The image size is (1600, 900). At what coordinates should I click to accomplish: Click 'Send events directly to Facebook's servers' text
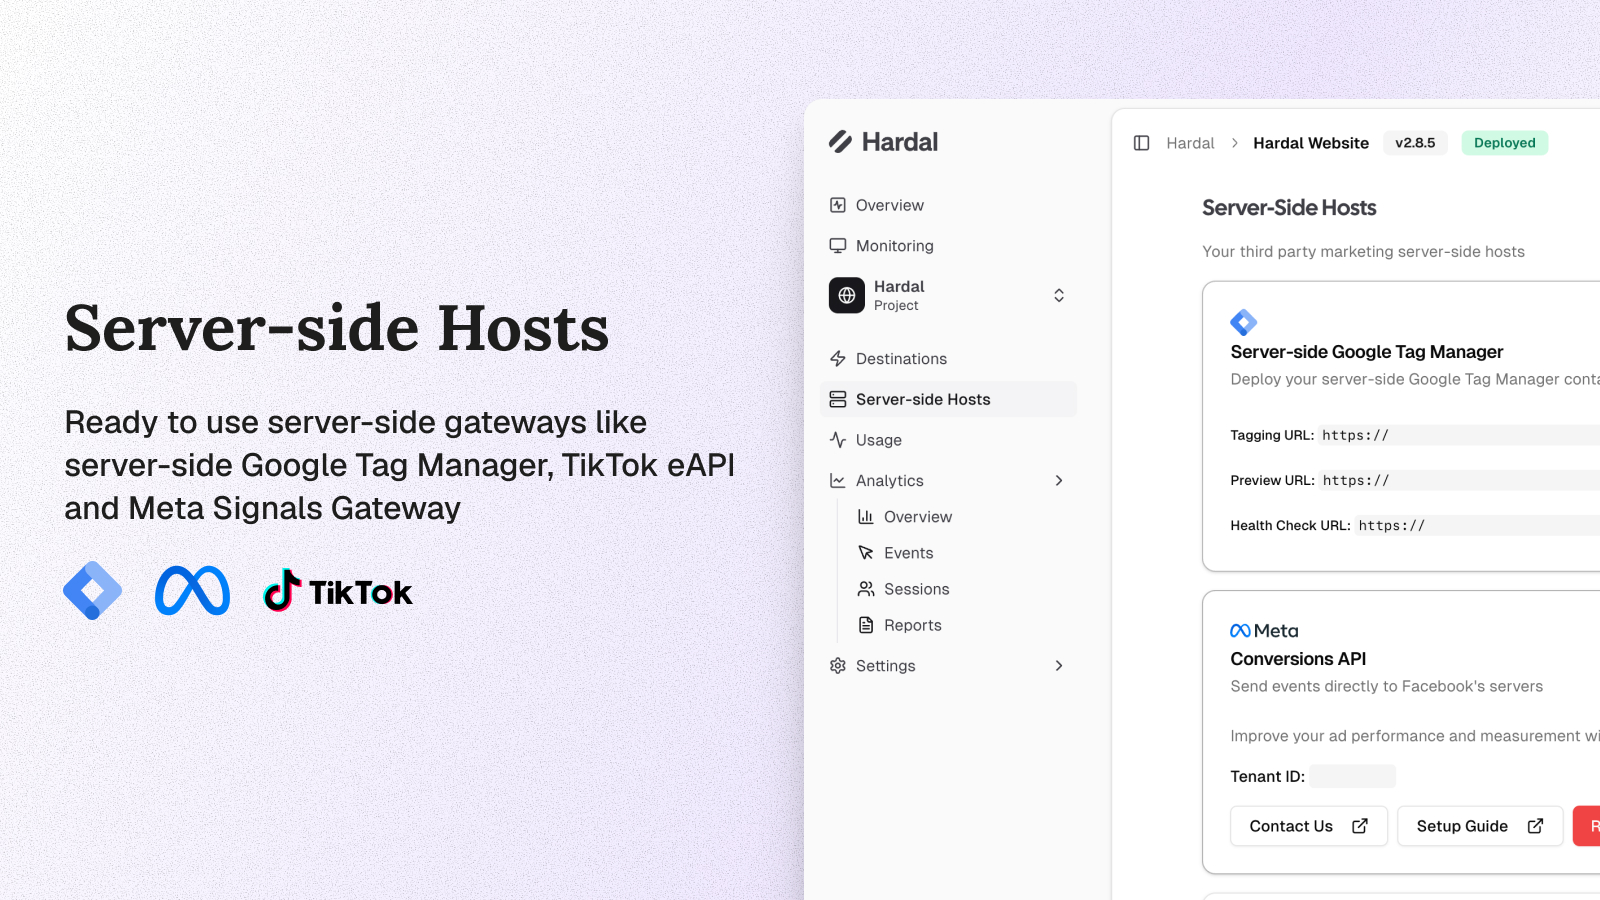[x=1387, y=686]
